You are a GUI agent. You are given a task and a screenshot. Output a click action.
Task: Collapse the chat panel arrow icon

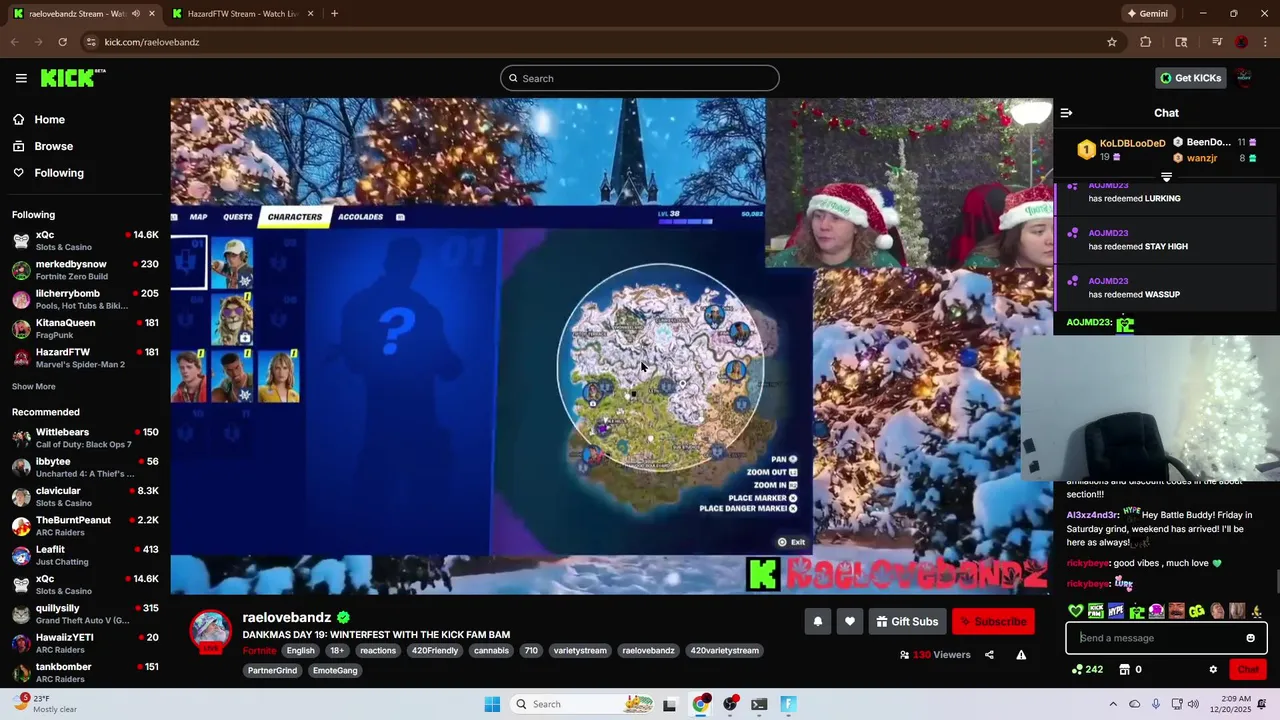coord(1066,113)
